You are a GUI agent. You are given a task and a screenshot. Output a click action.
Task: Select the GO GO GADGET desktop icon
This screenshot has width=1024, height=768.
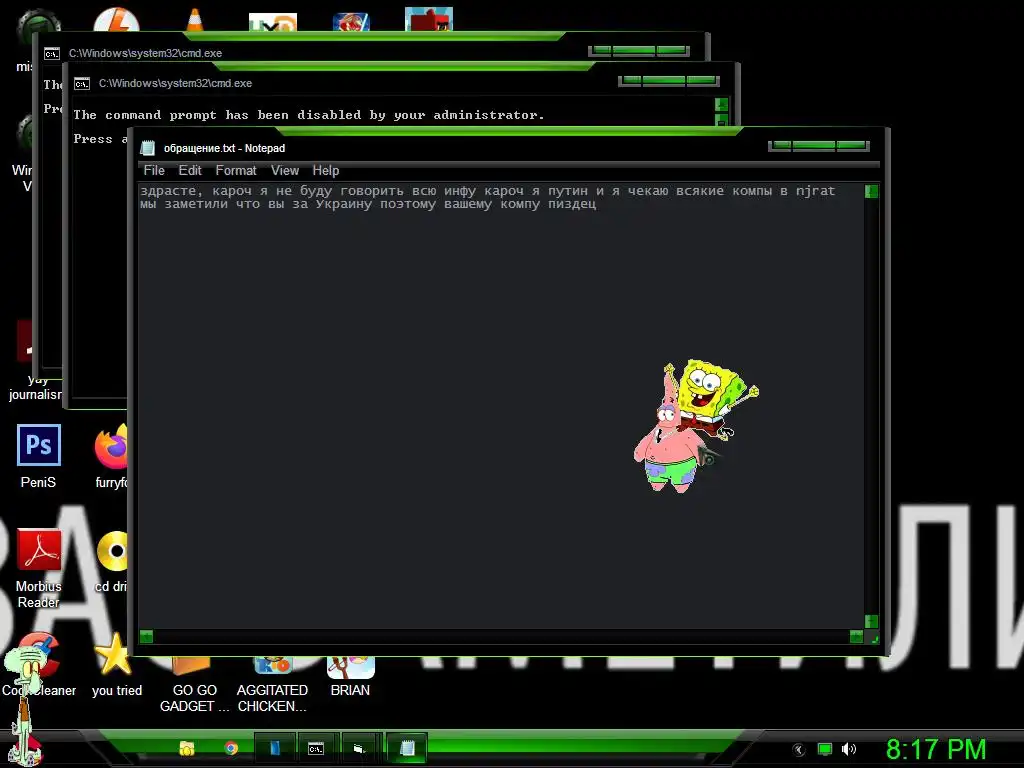[x=194, y=686]
